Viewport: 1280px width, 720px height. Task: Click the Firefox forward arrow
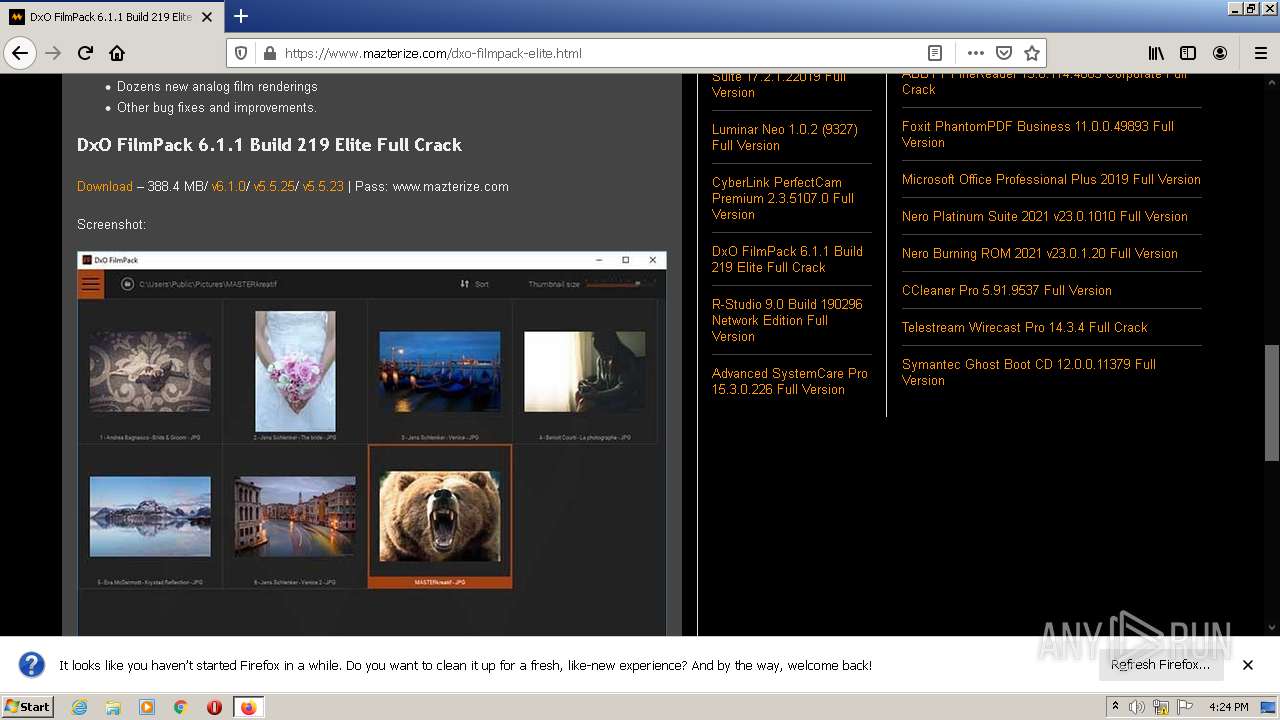click(54, 53)
